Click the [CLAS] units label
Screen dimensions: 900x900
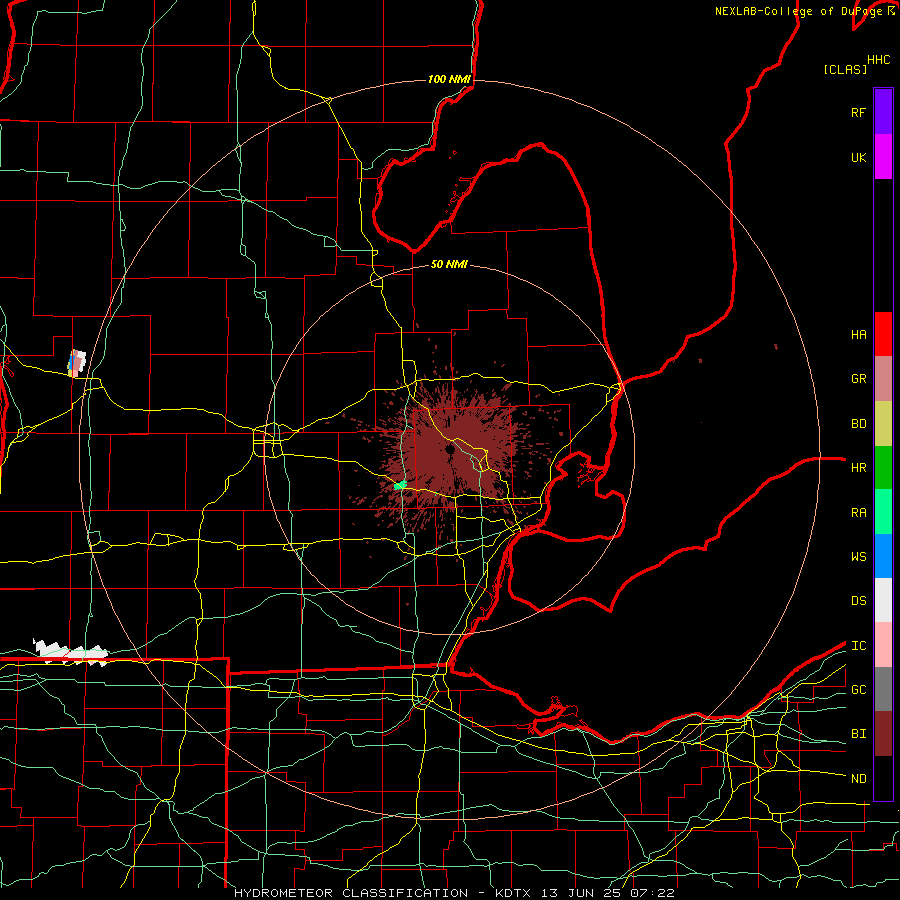click(x=845, y=69)
